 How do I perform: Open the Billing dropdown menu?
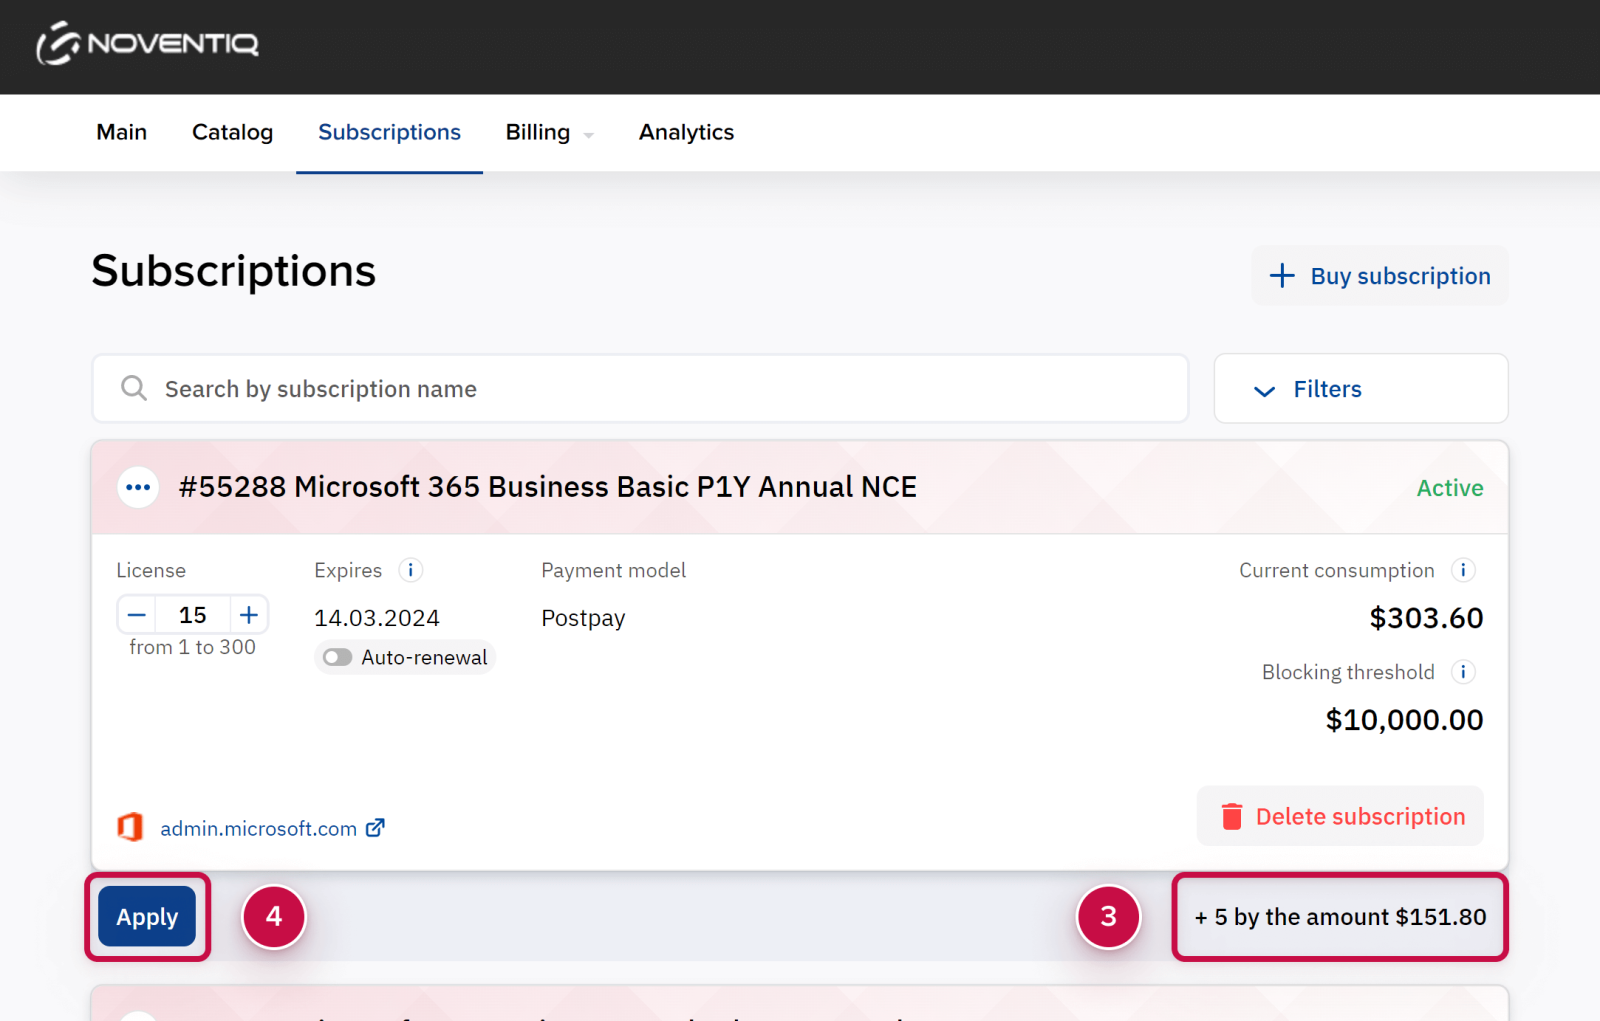click(x=549, y=133)
